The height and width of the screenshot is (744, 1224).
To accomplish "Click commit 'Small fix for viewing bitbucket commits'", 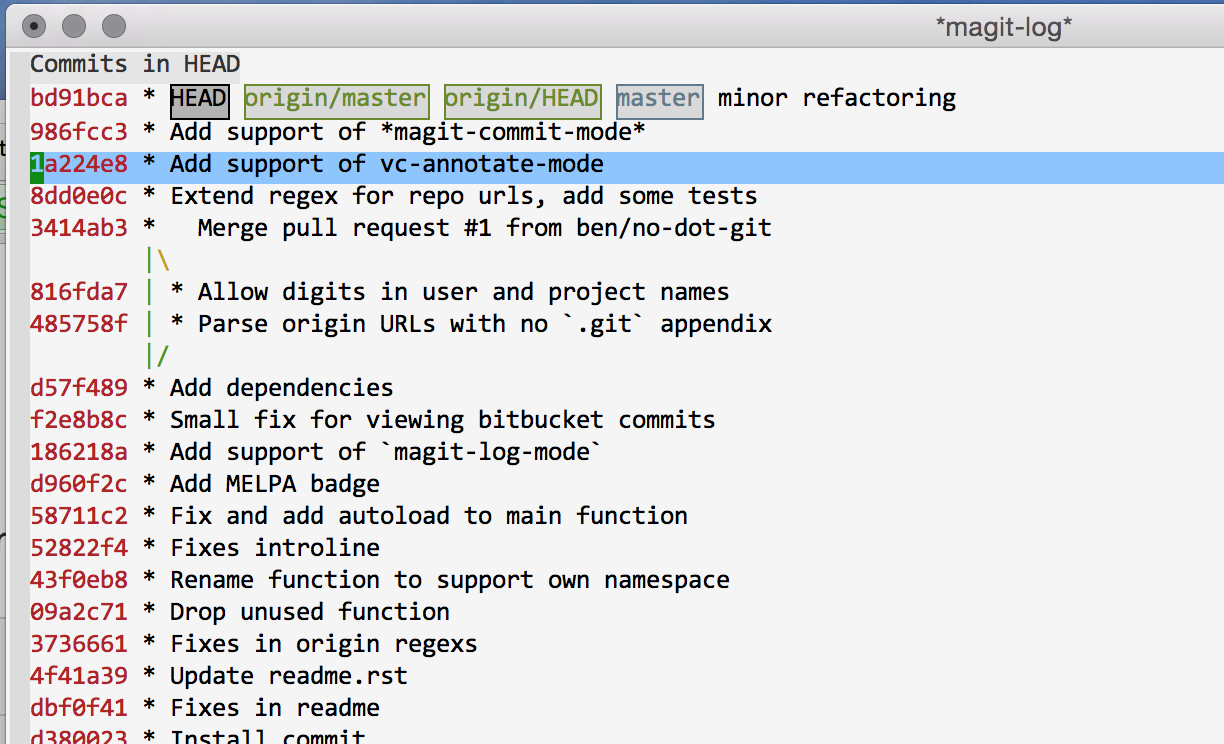I will pos(442,420).
